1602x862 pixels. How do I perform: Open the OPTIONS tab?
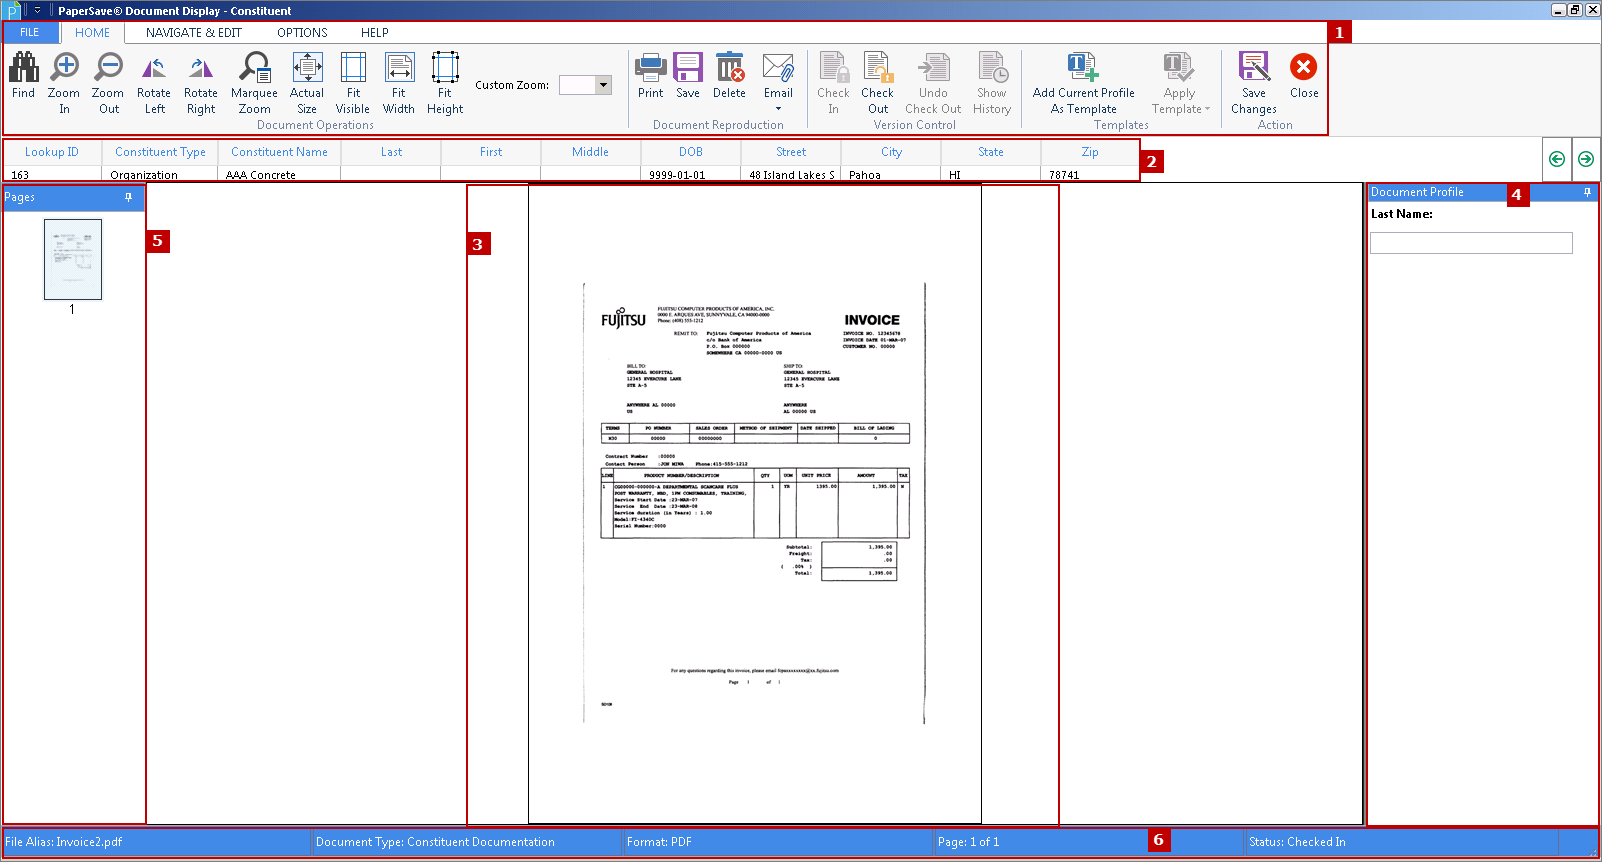point(302,32)
